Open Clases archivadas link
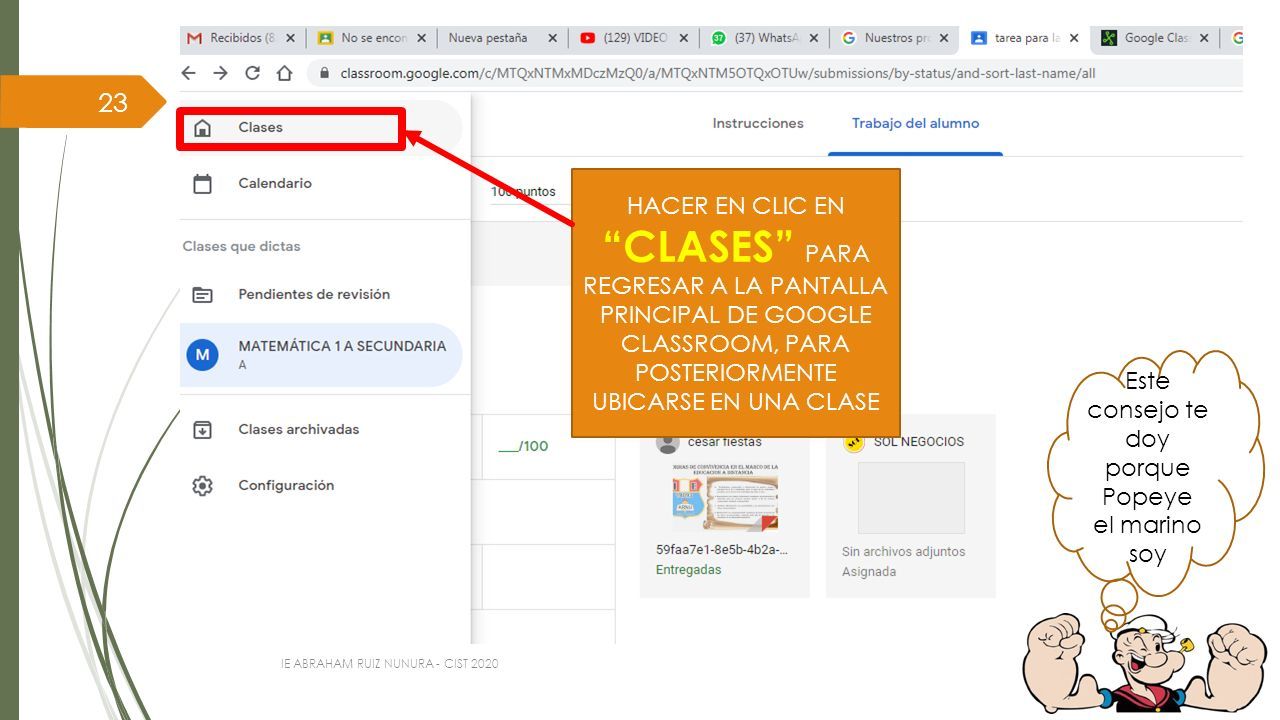Screen dimensions: 1280x720 coord(298,430)
